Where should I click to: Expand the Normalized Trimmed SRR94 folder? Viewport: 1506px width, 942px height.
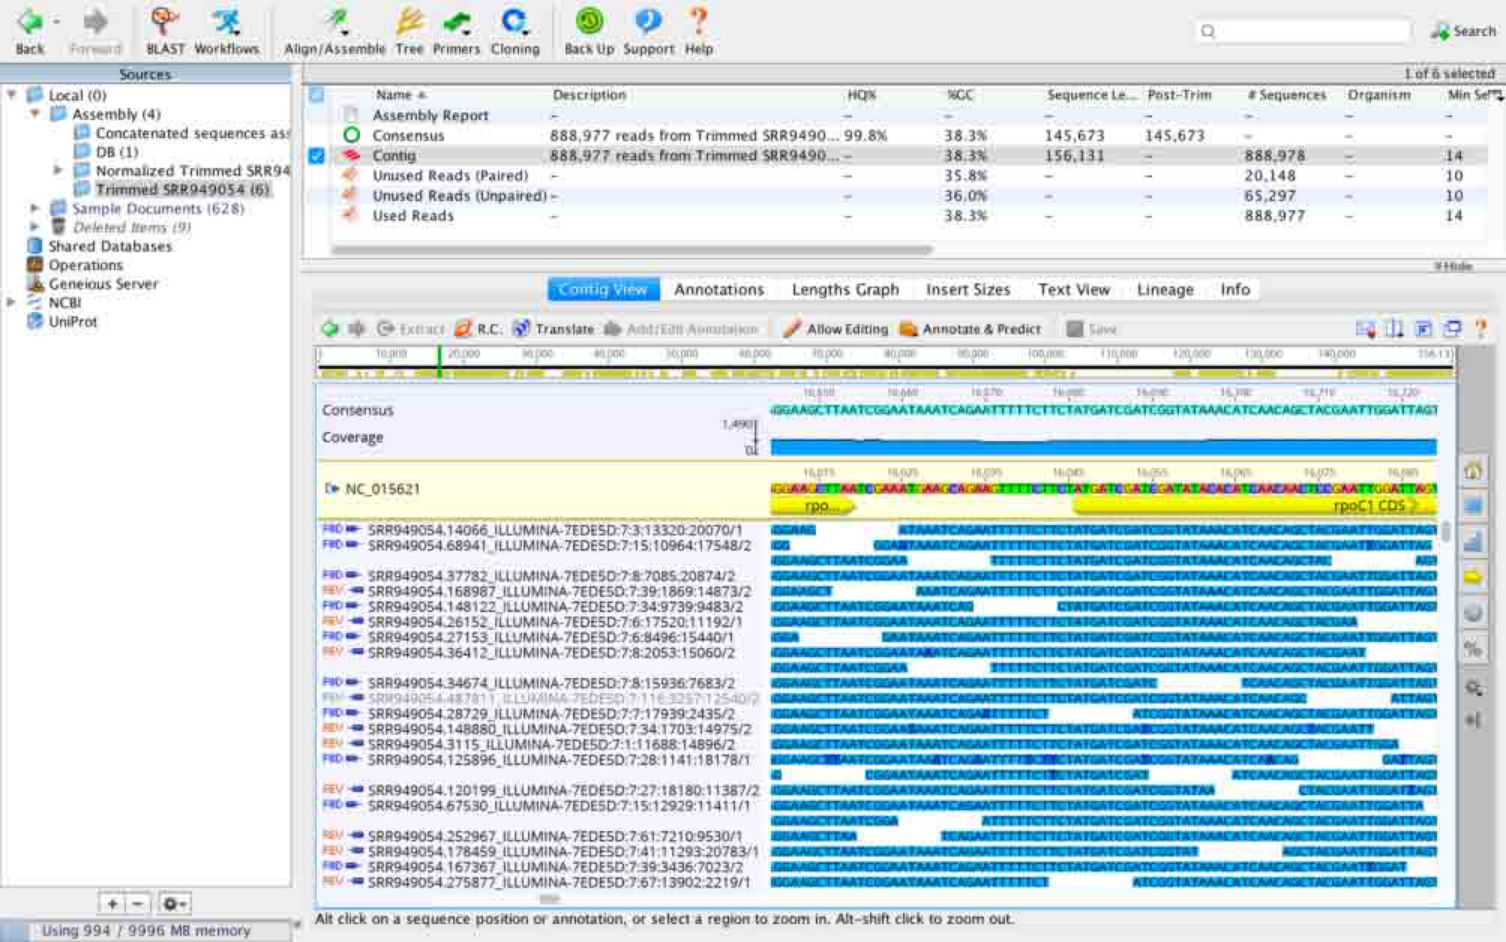58,171
